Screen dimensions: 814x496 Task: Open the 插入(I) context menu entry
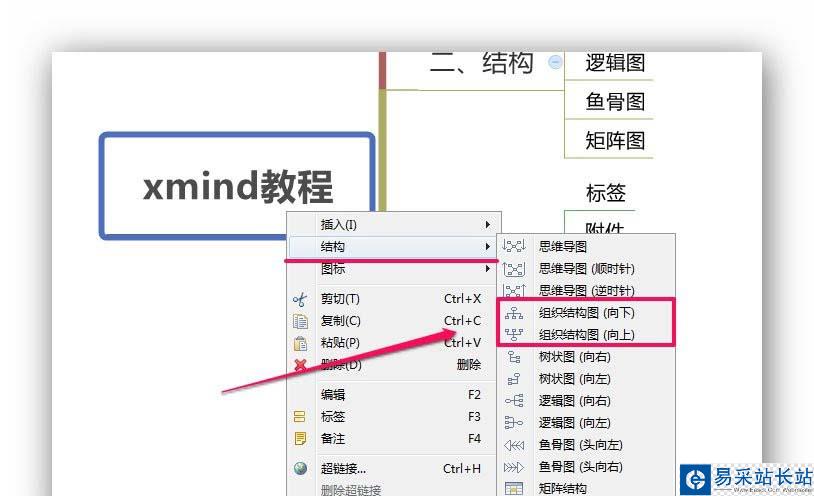[393, 224]
